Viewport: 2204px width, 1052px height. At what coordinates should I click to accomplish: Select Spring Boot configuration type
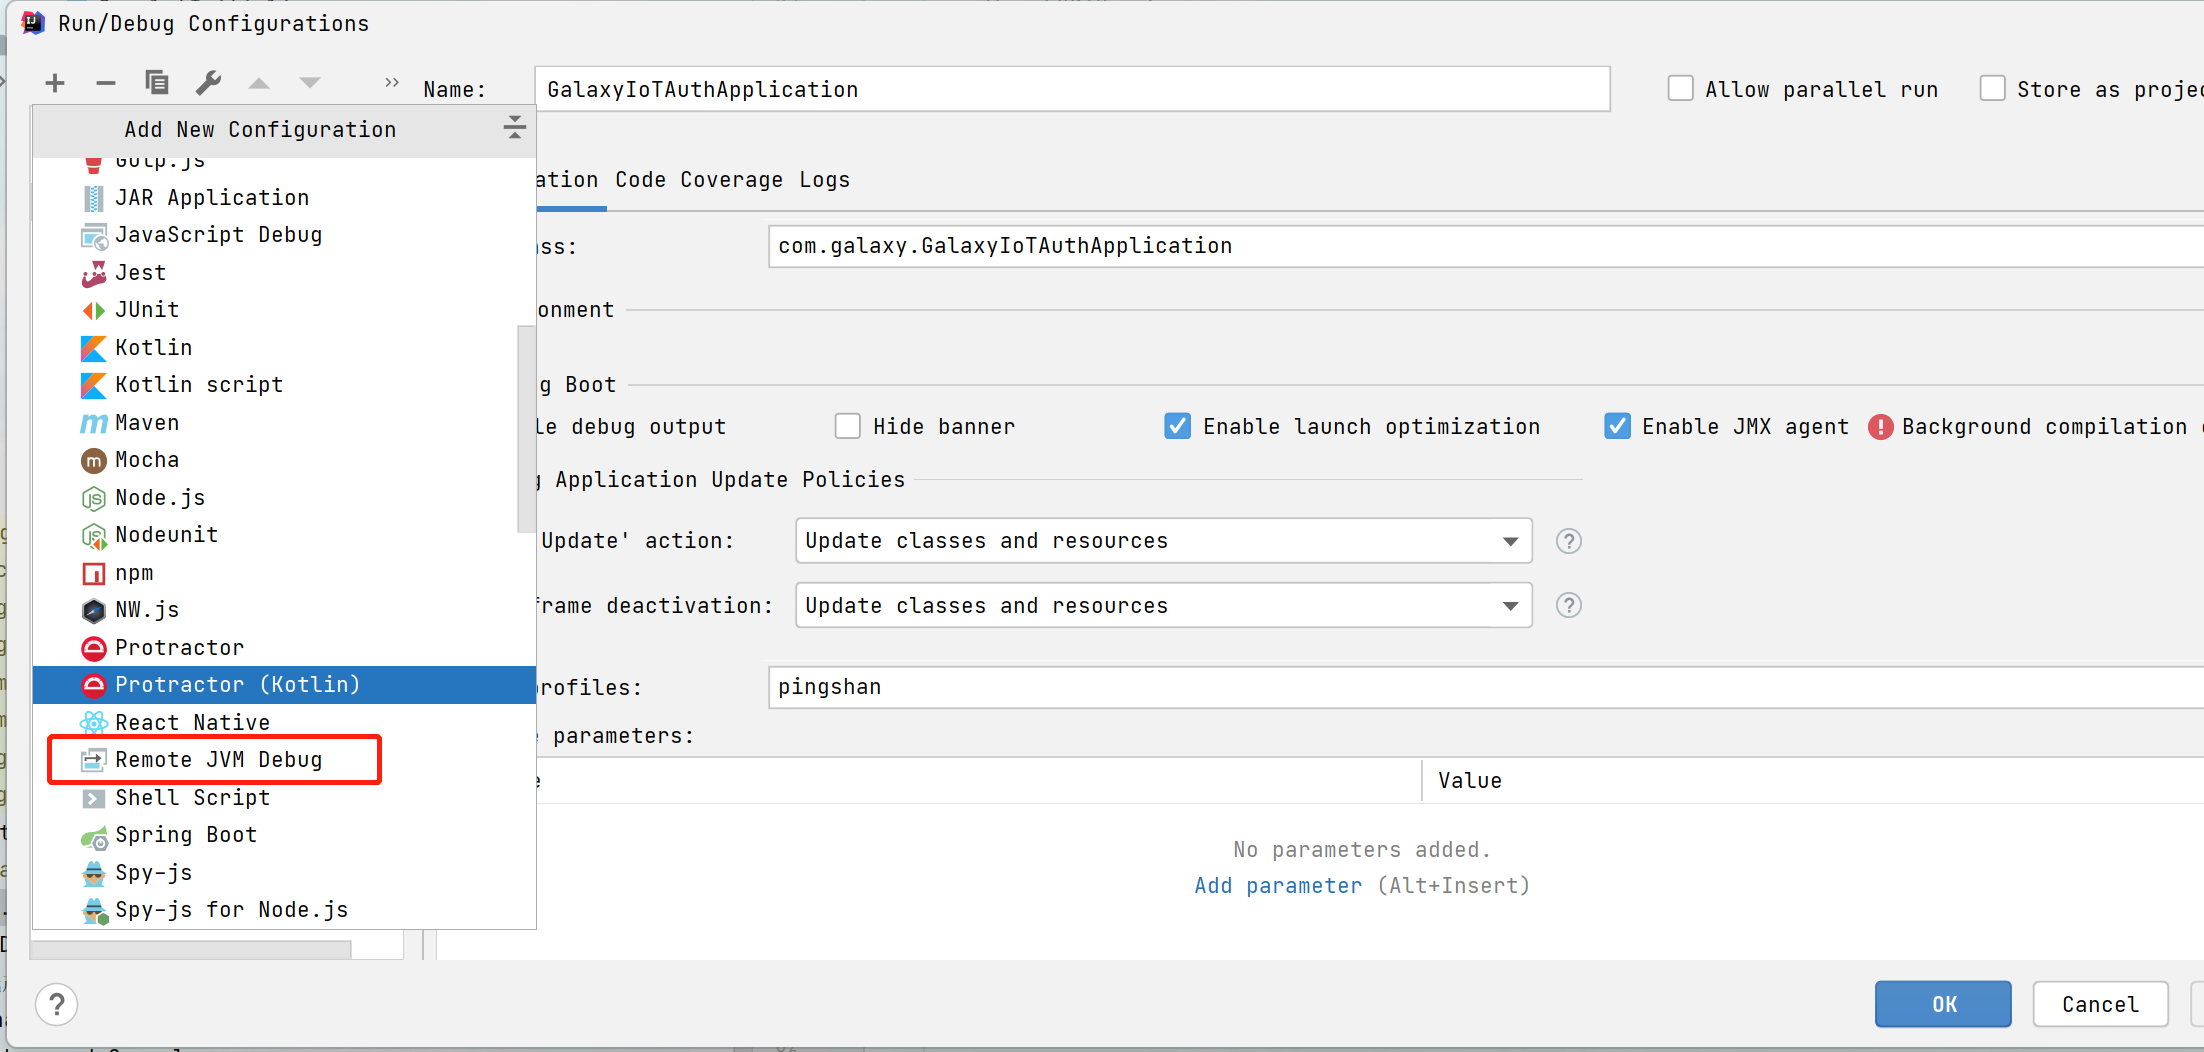(x=285, y=835)
